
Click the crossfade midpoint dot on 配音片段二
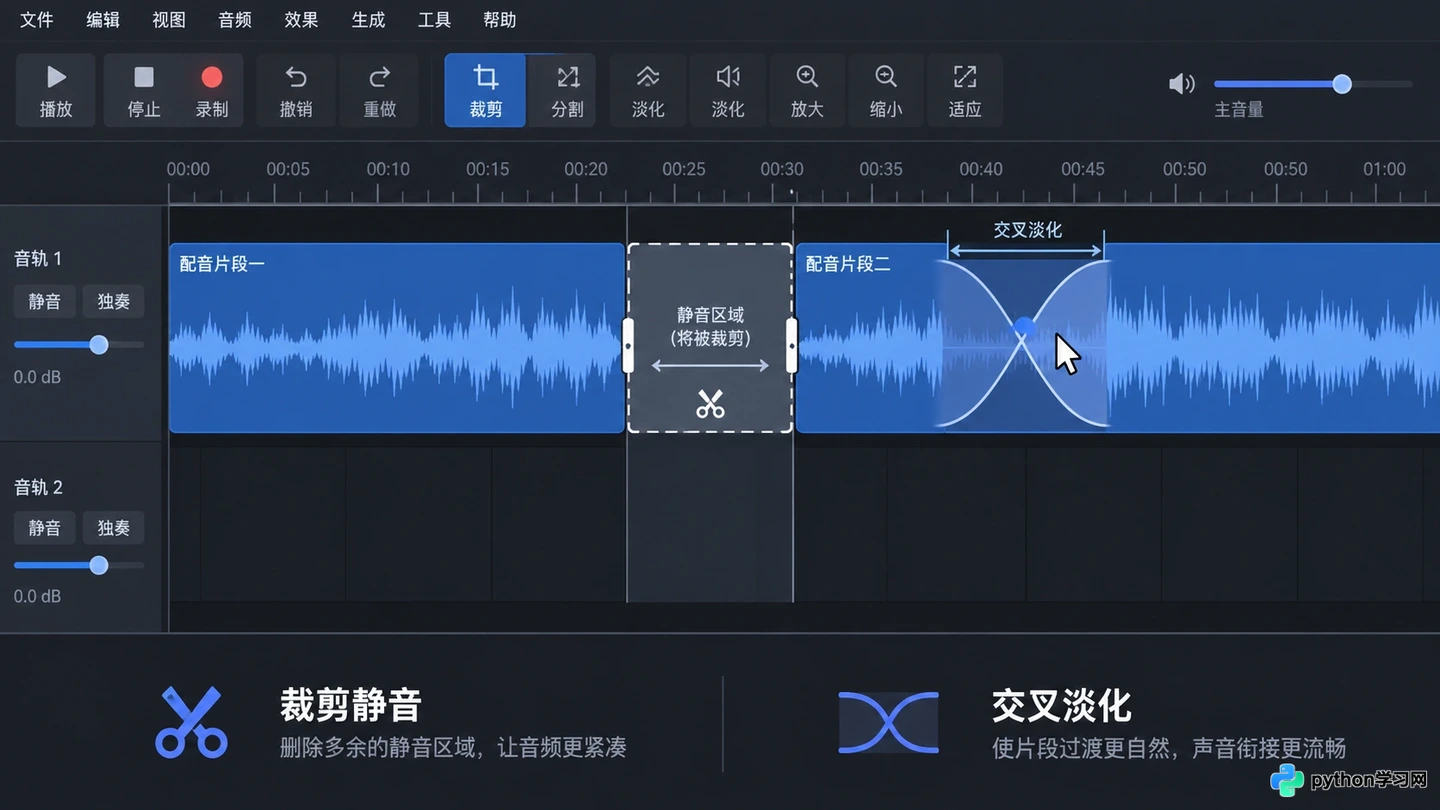point(1023,326)
